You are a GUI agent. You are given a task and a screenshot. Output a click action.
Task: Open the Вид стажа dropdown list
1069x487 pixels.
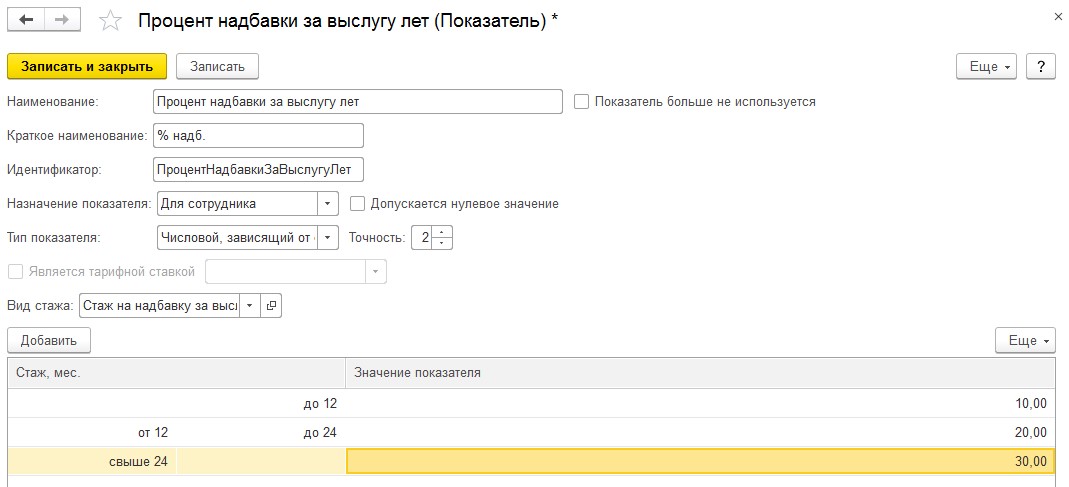point(249,306)
